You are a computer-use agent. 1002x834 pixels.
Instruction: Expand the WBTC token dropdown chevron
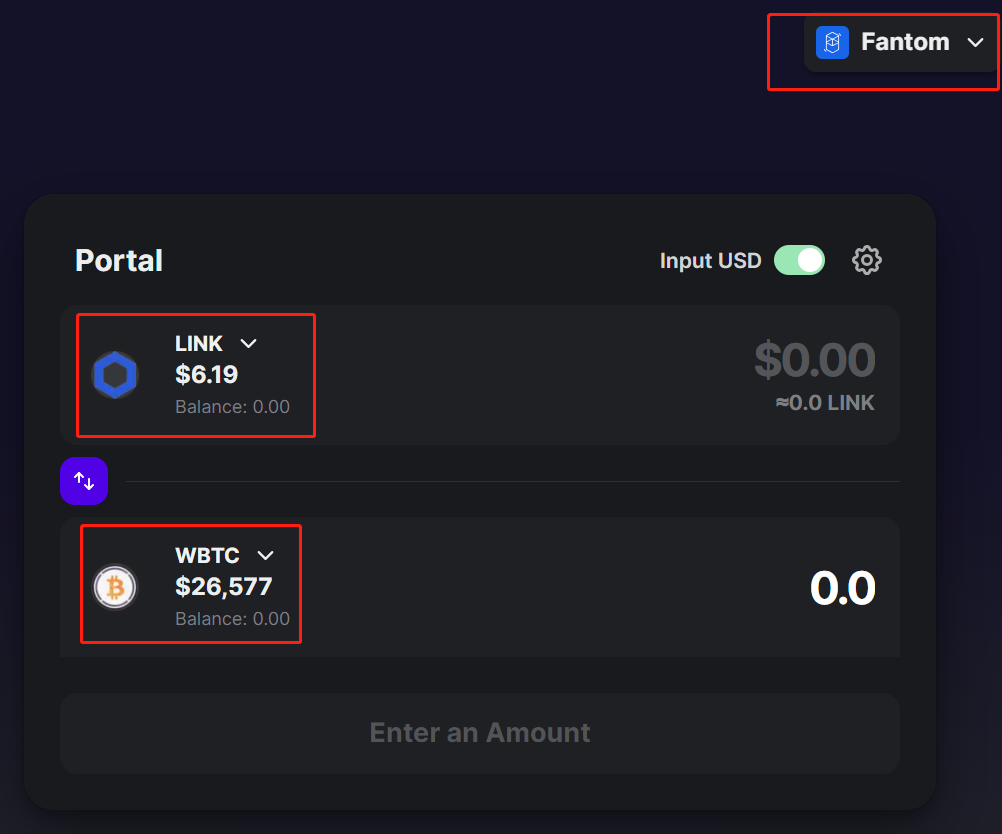(x=265, y=556)
